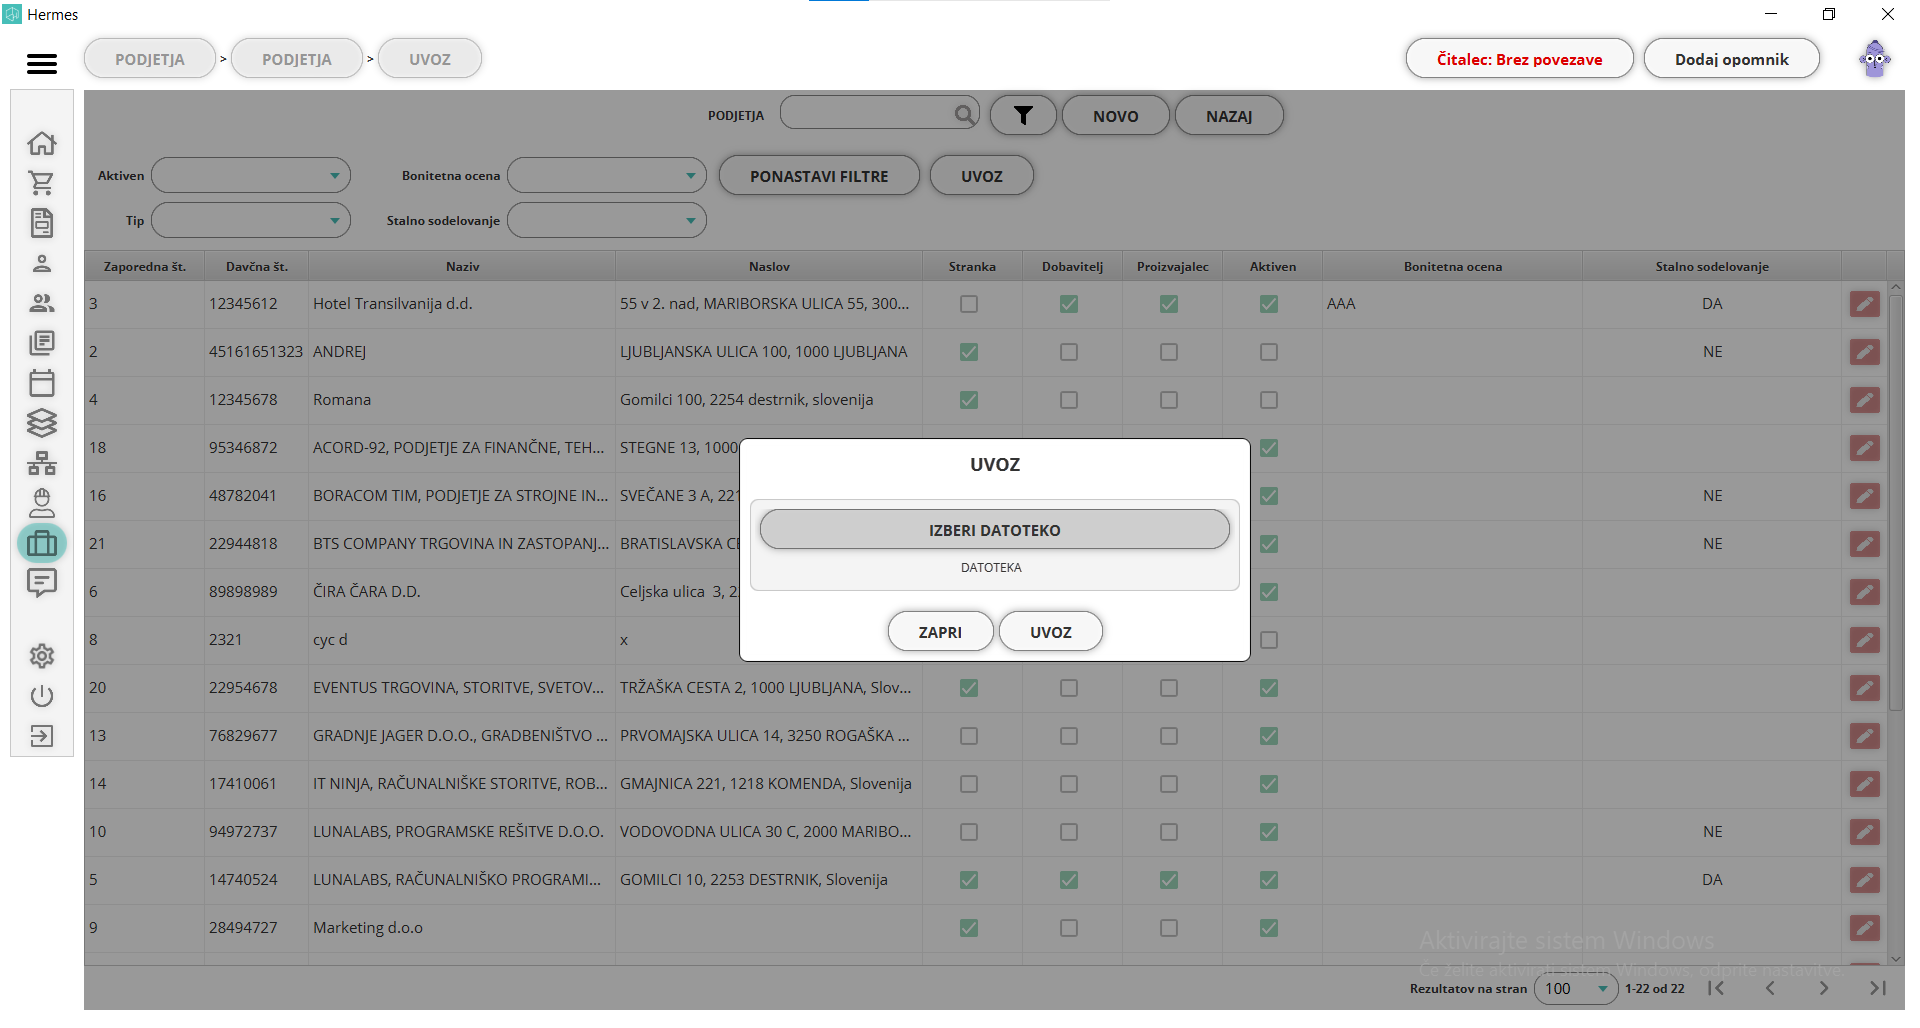Open the Bonitetna ocena dropdown
This screenshot has width=1920, height=1028.
click(607, 175)
